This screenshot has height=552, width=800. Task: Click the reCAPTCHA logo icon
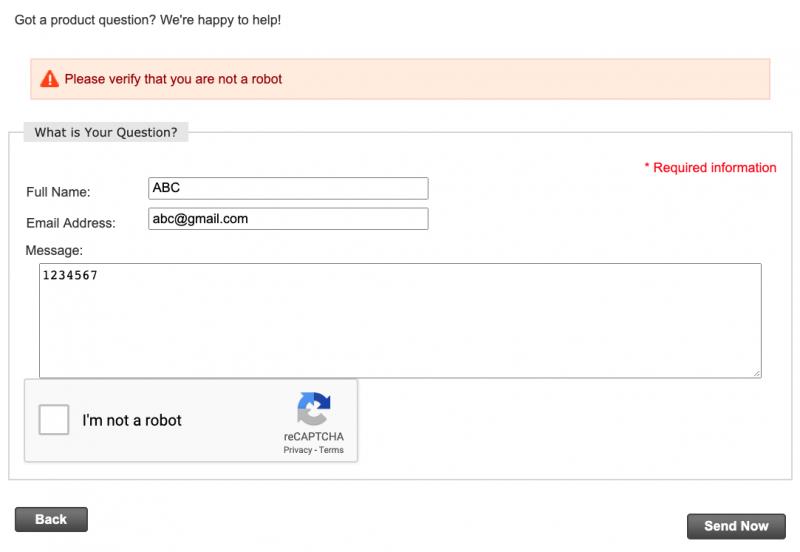click(x=314, y=409)
